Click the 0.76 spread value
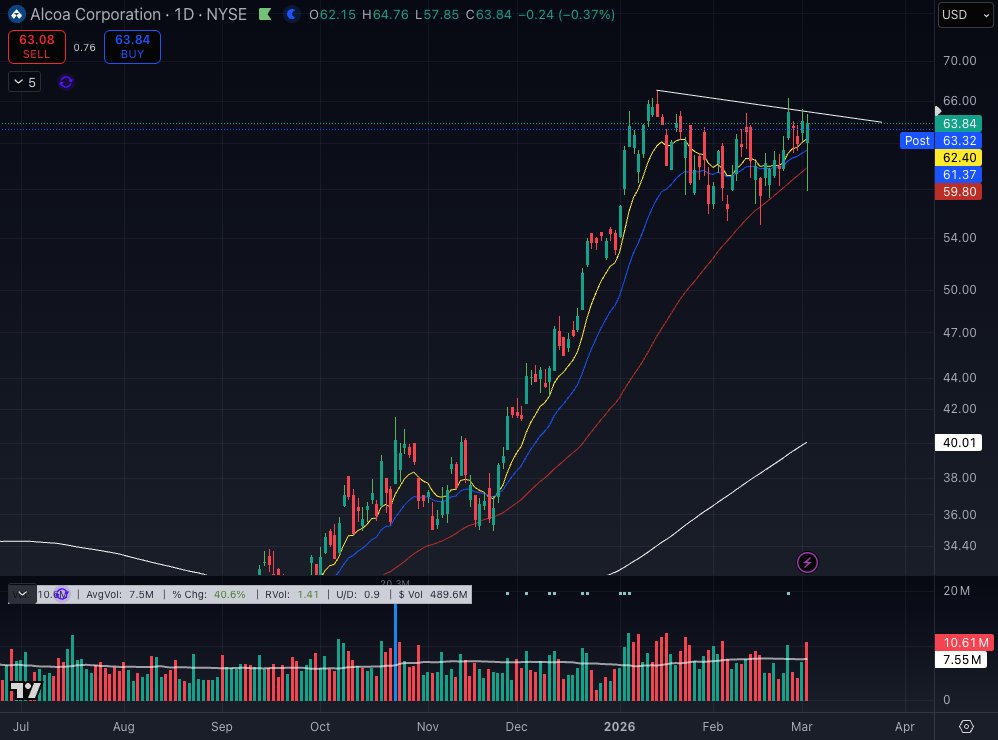998x740 pixels. point(84,48)
